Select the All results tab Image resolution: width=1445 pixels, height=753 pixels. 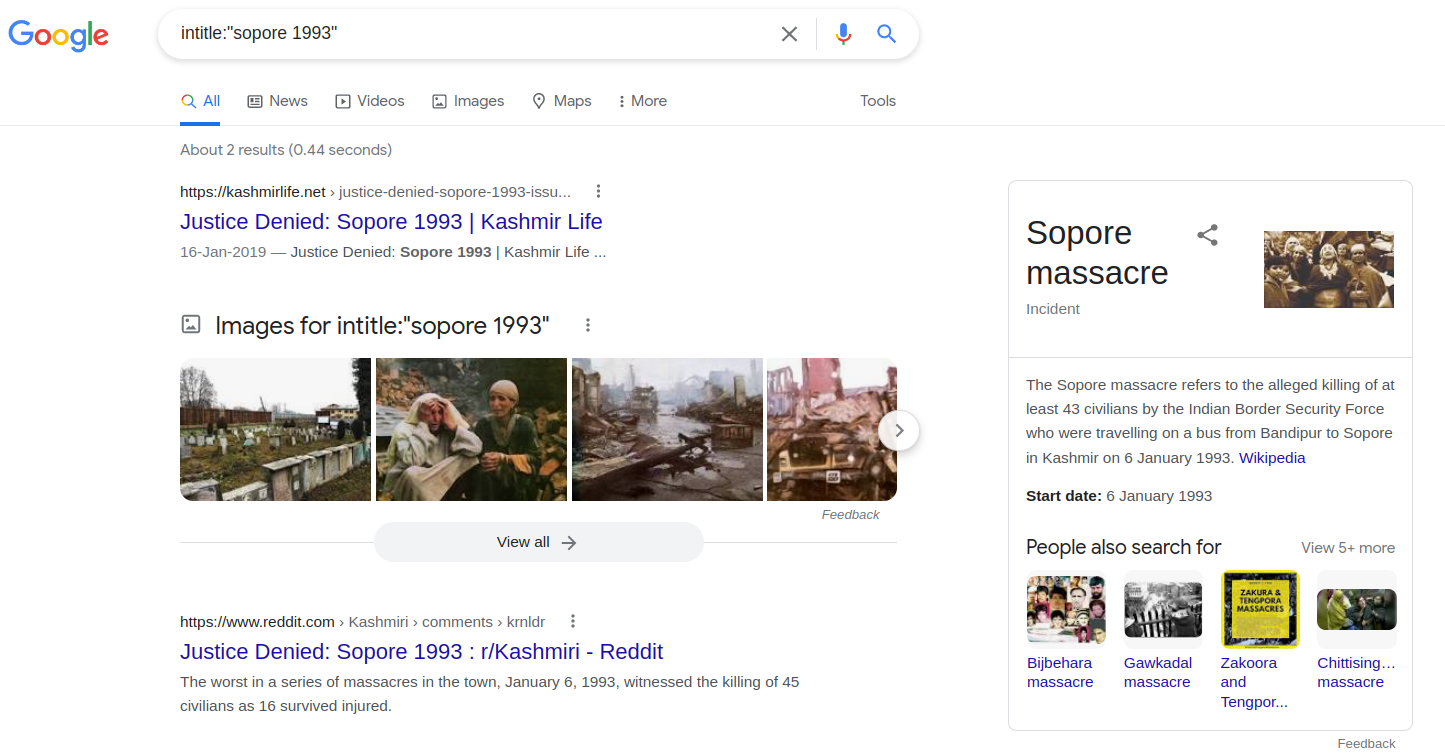coord(200,101)
